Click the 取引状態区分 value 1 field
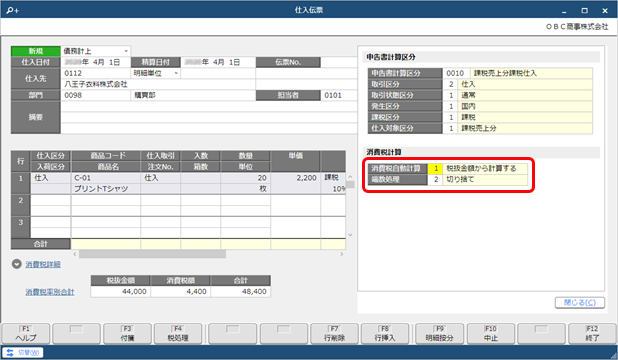618x360 pixels. [x=450, y=95]
